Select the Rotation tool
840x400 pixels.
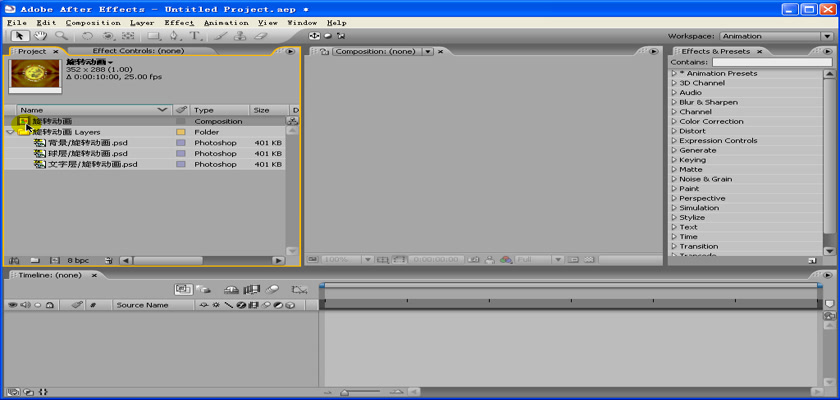coord(87,36)
